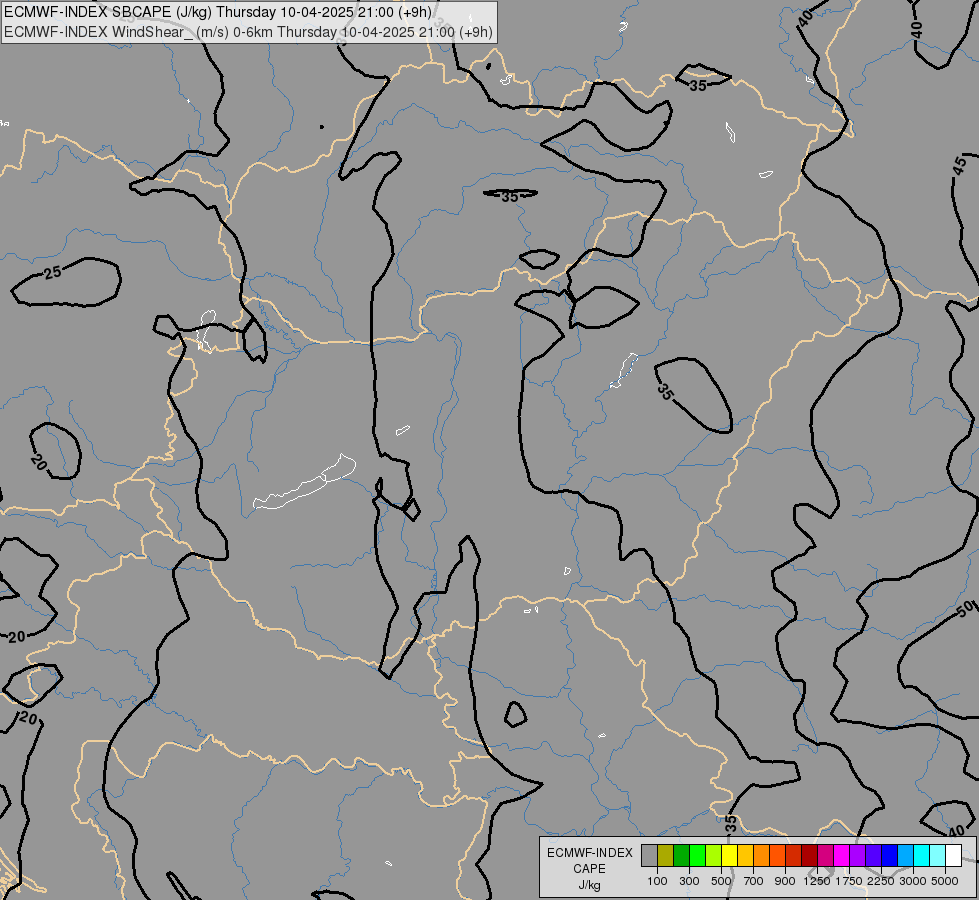The width and height of the screenshot is (979, 900).
Task: Click the legend value '1250'
Action: 817,881
